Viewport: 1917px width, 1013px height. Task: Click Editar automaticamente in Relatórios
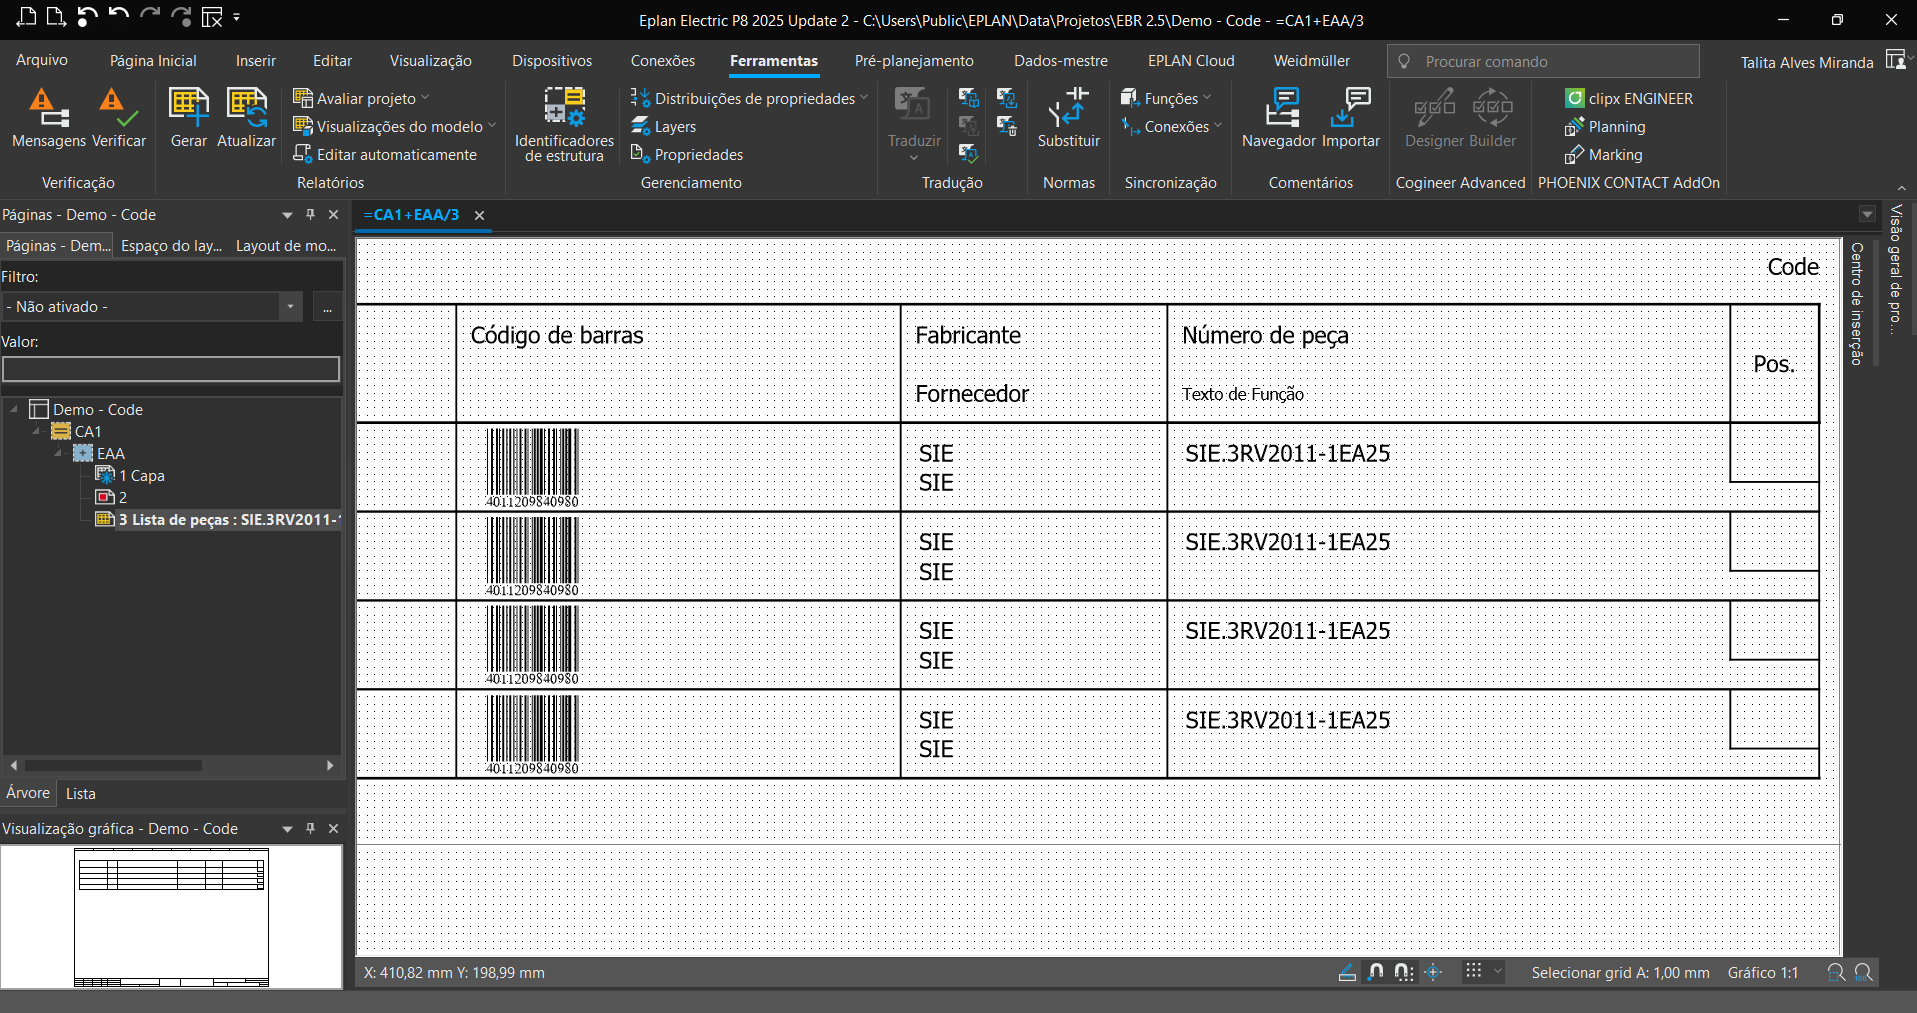click(385, 155)
